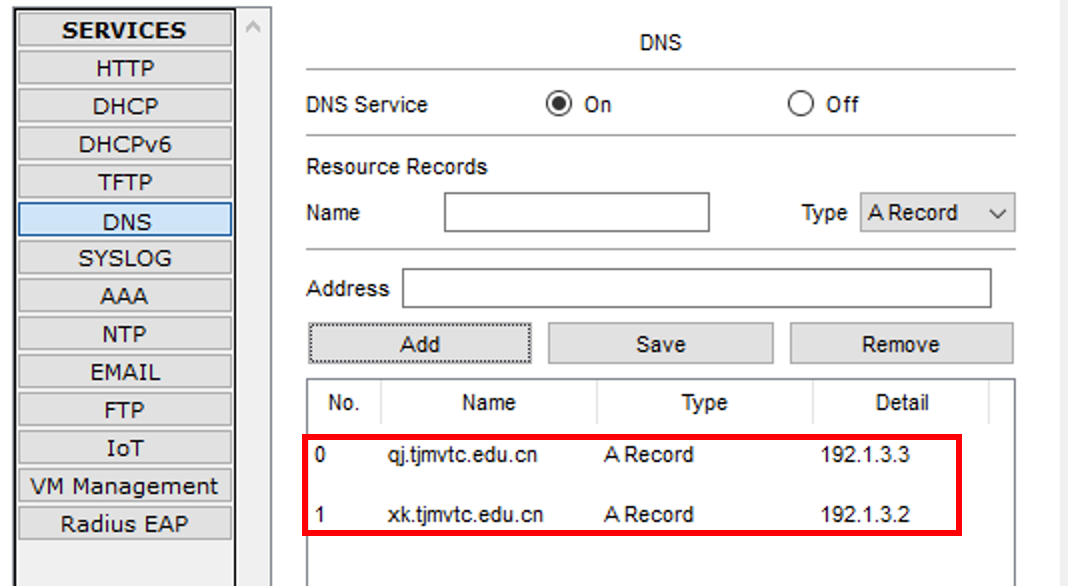The height and width of the screenshot is (586, 1068).
Task: Open the SYSLOG service panel
Action: [x=125, y=258]
